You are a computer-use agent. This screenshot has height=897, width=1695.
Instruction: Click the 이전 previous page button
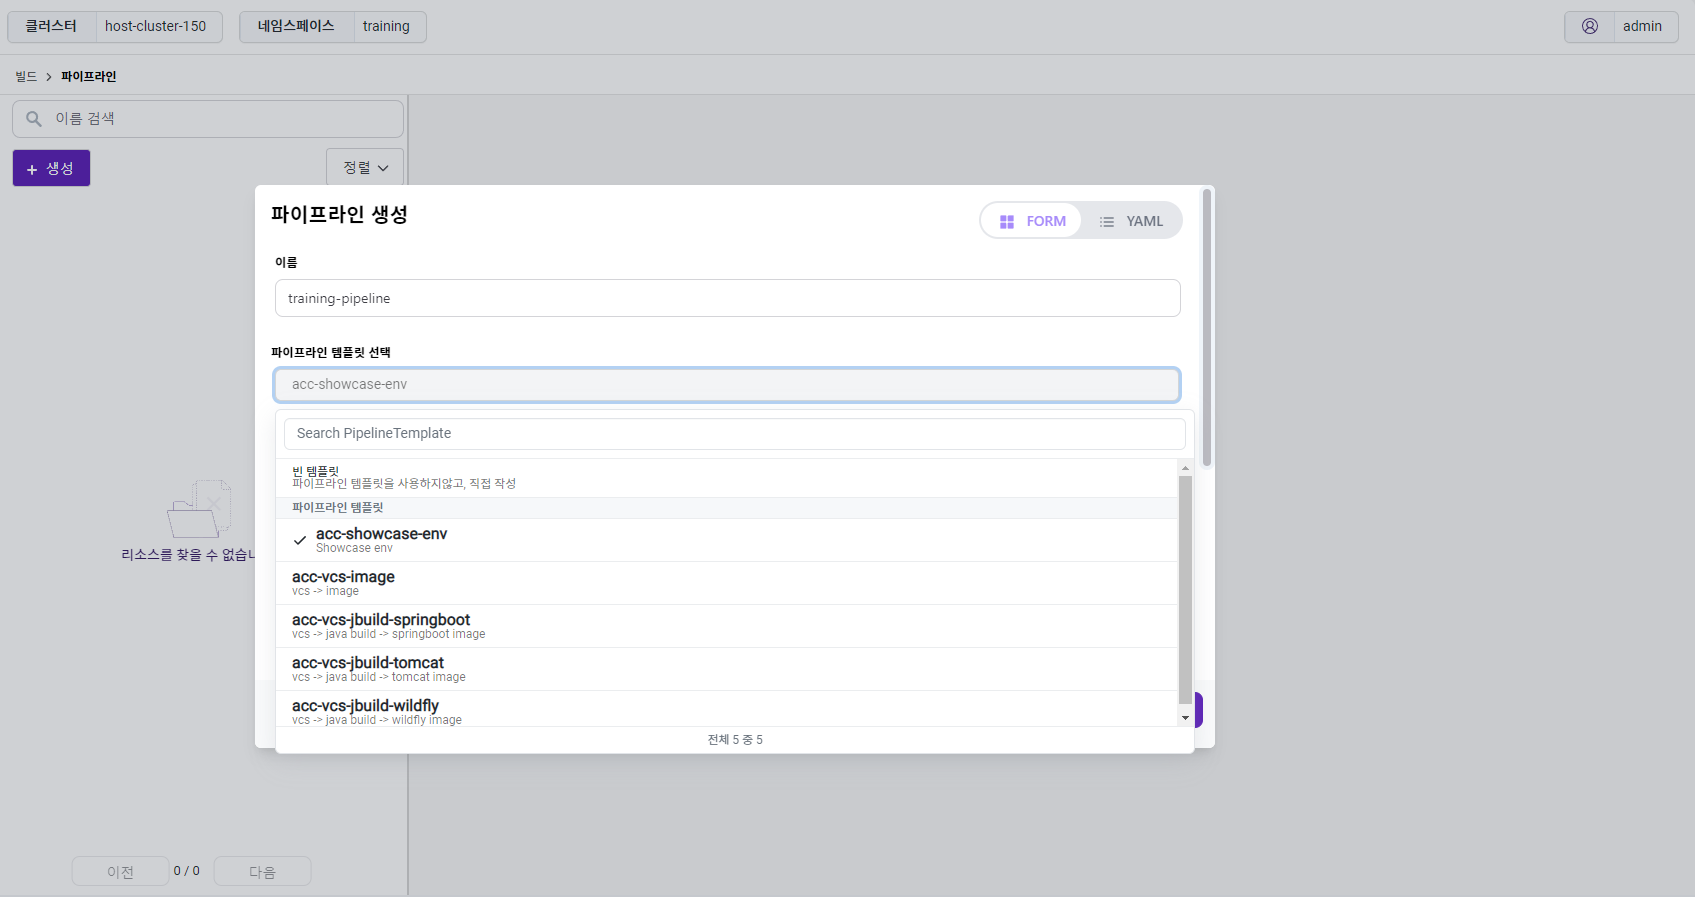coord(120,872)
